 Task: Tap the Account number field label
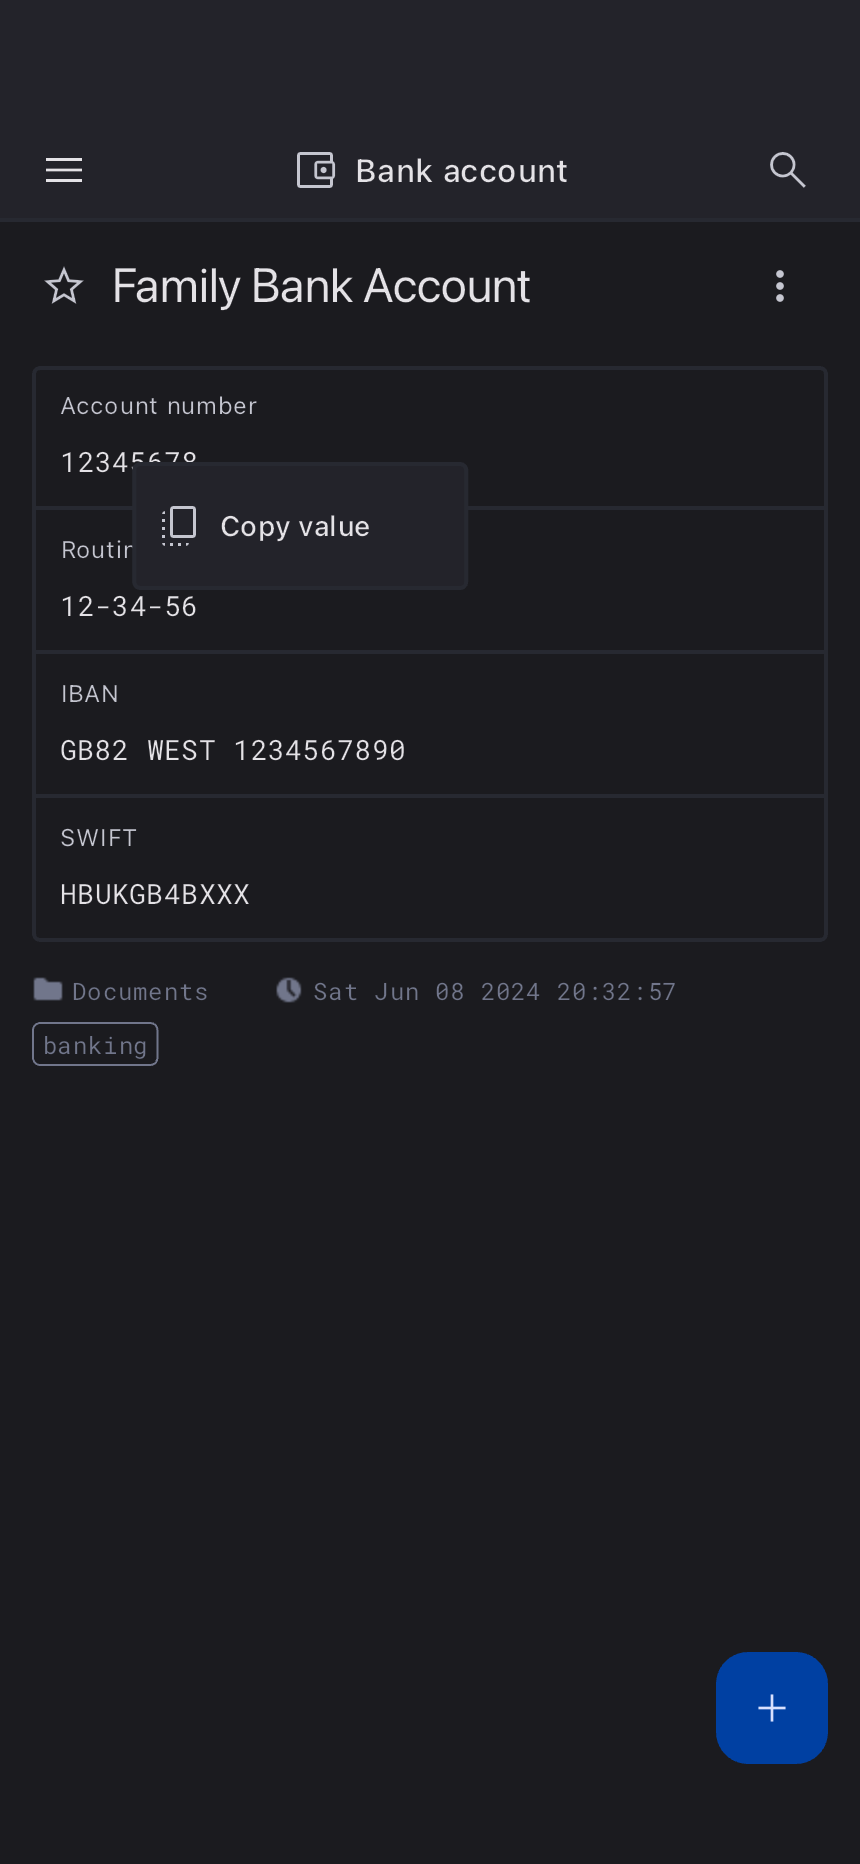pos(159,406)
